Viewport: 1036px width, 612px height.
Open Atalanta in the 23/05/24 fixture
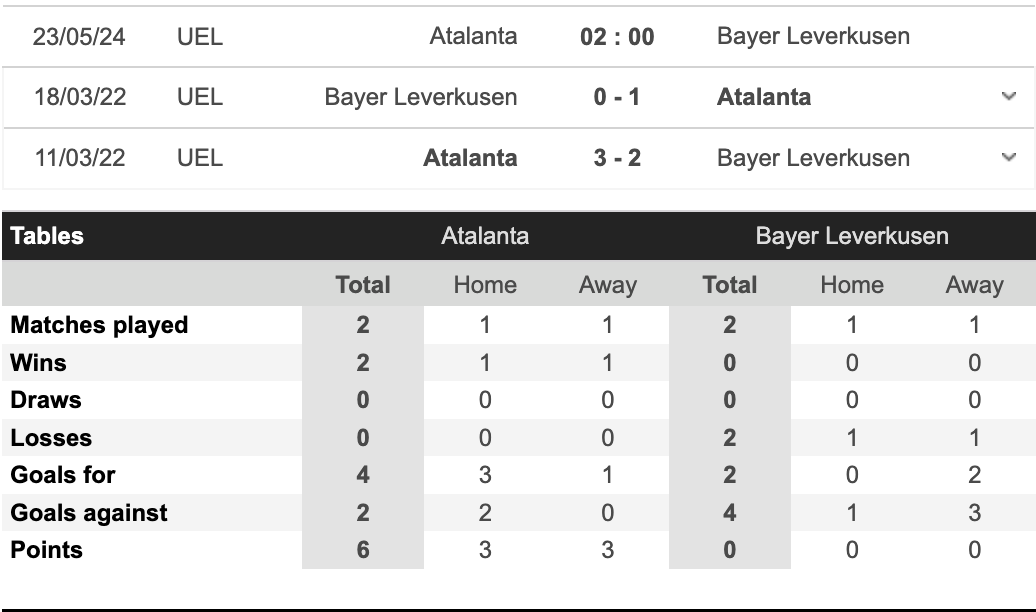473,36
